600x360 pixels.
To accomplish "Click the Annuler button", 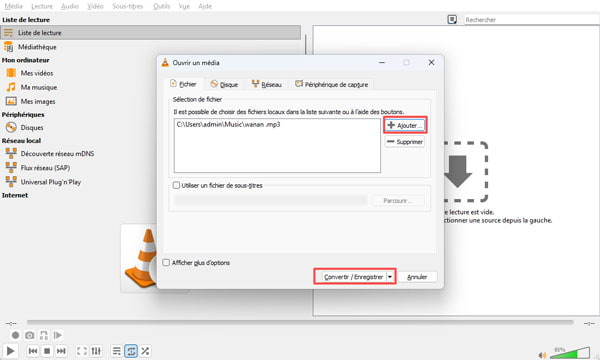I will pos(417,277).
